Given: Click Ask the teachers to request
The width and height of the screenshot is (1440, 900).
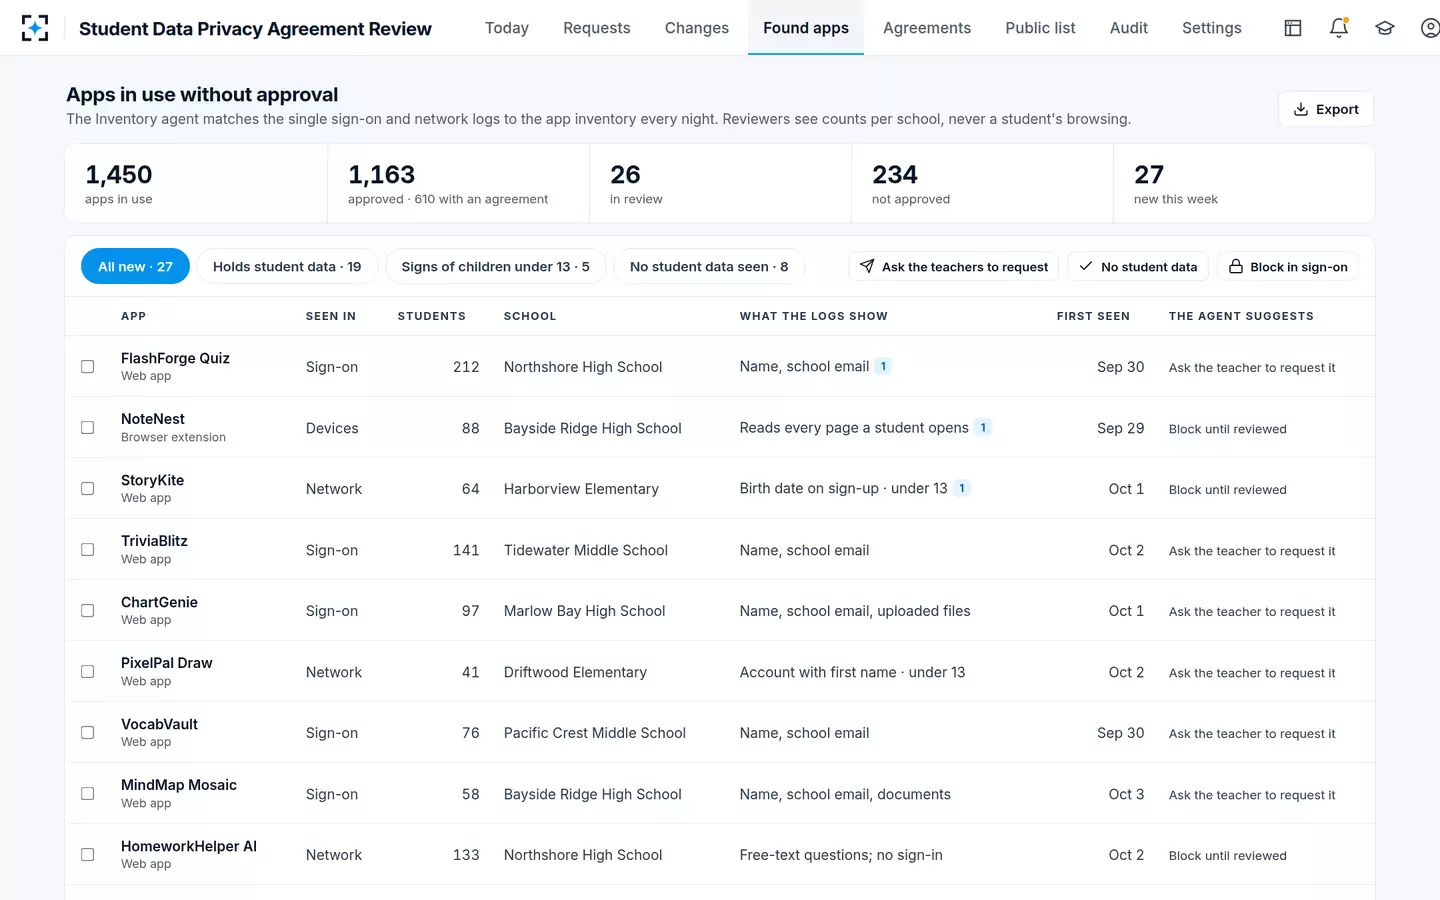Looking at the screenshot, I should [x=954, y=267].
